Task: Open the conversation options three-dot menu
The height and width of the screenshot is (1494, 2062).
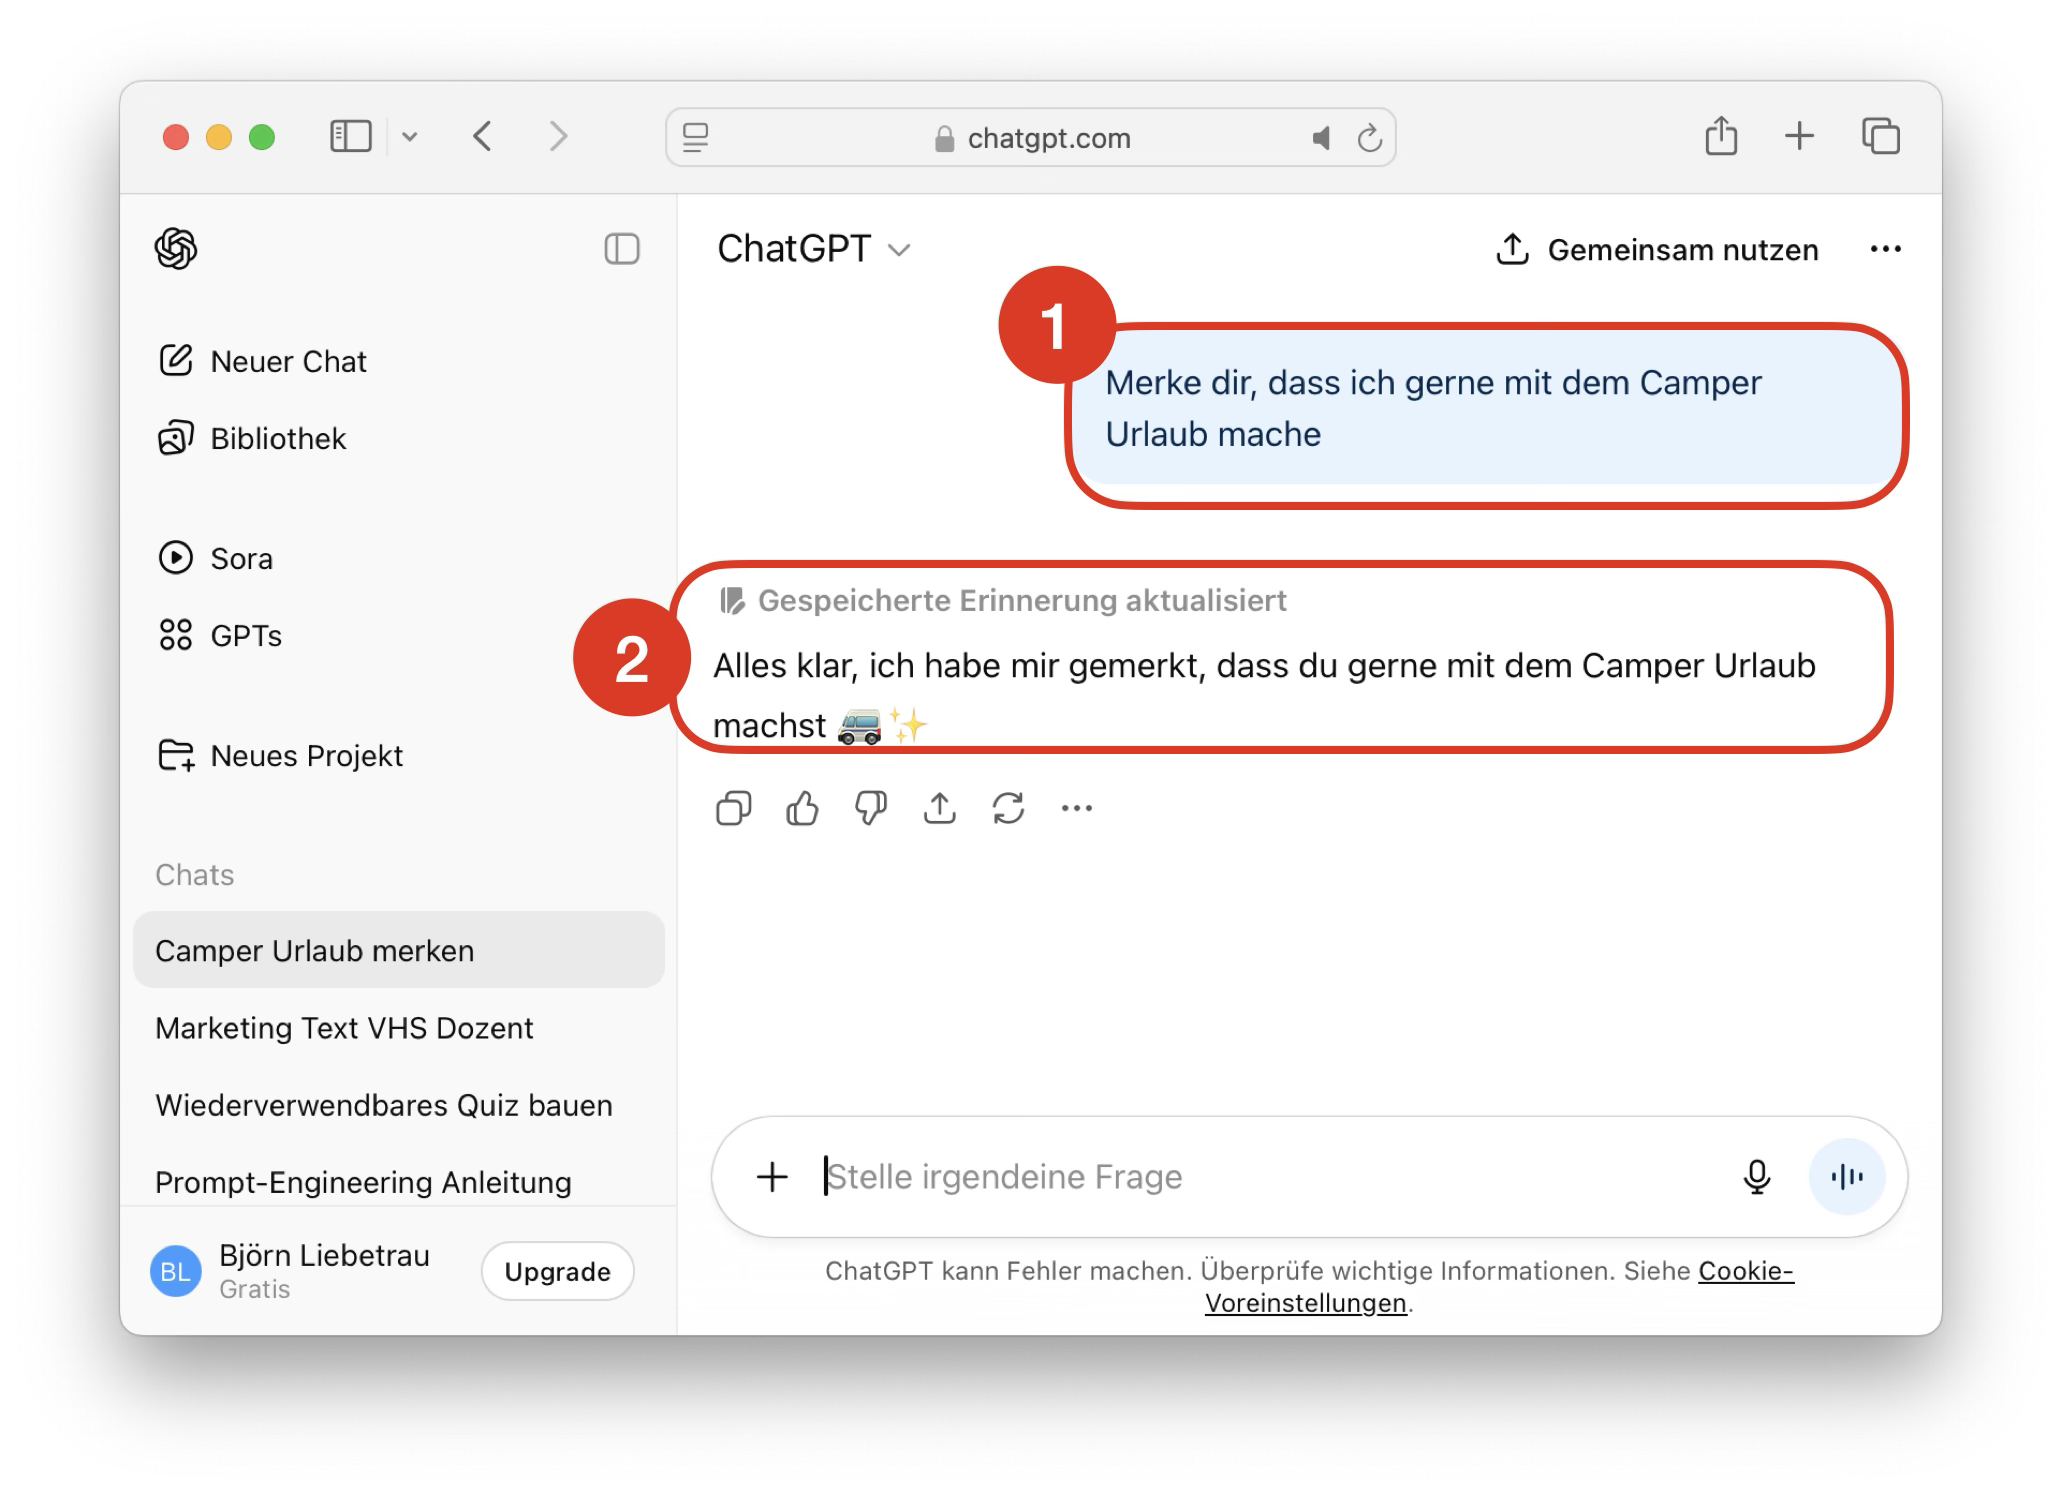Action: (x=1885, y=249)
